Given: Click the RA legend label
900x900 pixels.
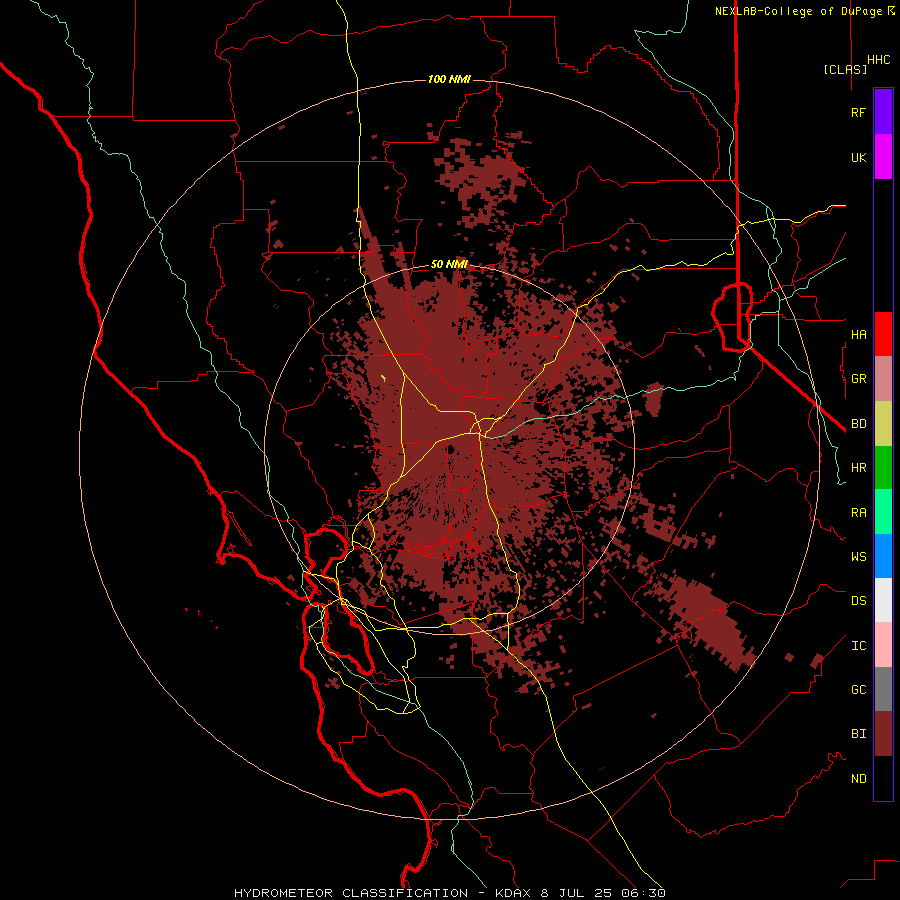Looking at the screenshot, I should (858, 513).
